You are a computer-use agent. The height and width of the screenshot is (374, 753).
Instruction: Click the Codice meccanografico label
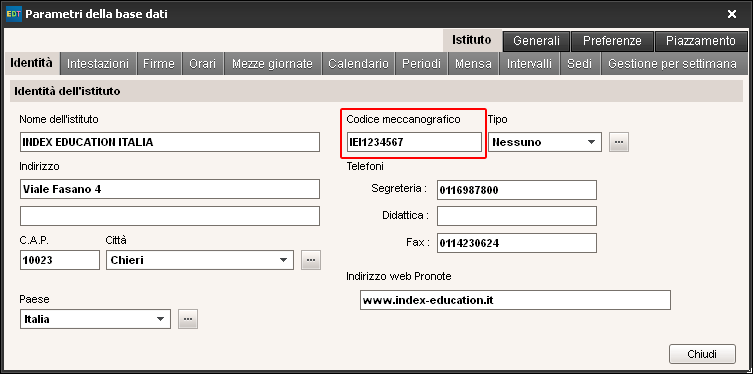403,119
